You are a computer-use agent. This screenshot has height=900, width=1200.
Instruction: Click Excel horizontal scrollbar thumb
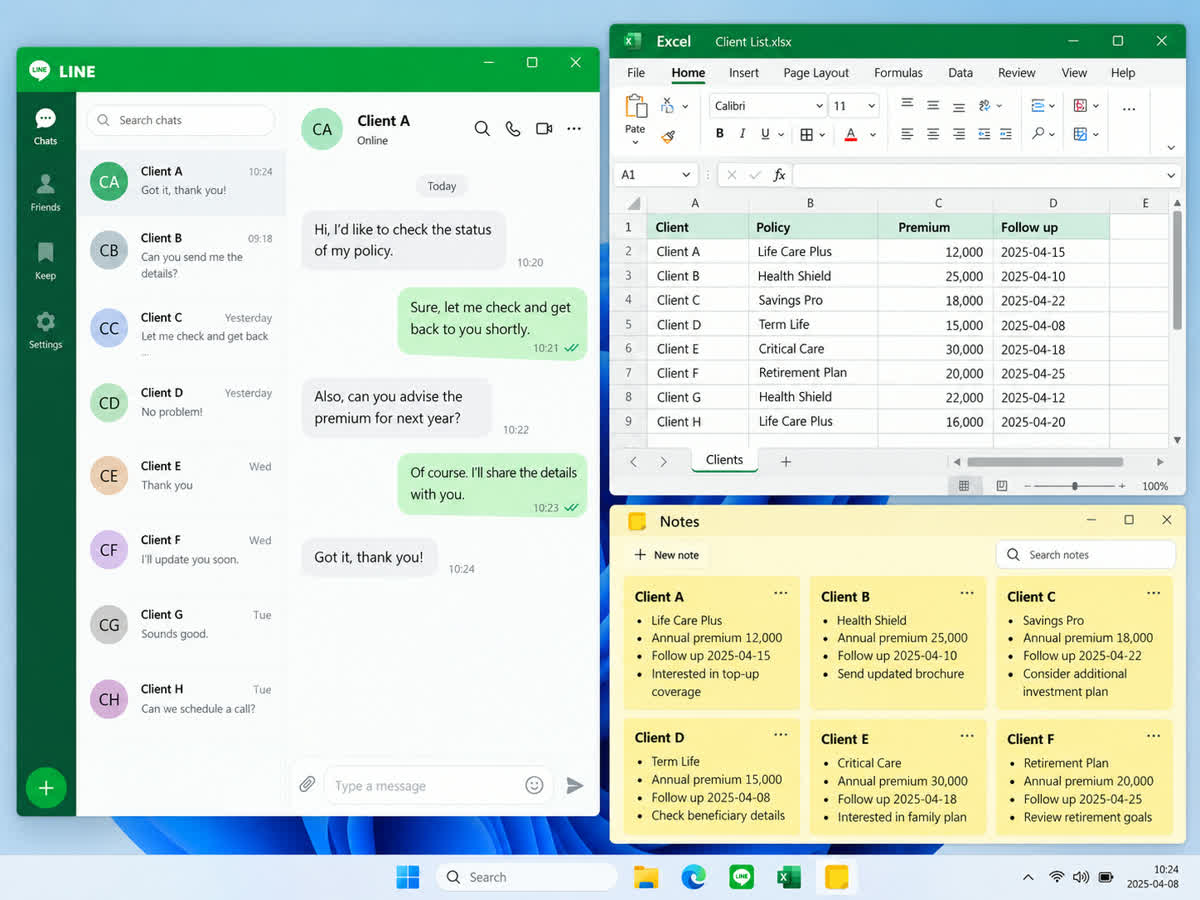click(x=1044, y=462)
